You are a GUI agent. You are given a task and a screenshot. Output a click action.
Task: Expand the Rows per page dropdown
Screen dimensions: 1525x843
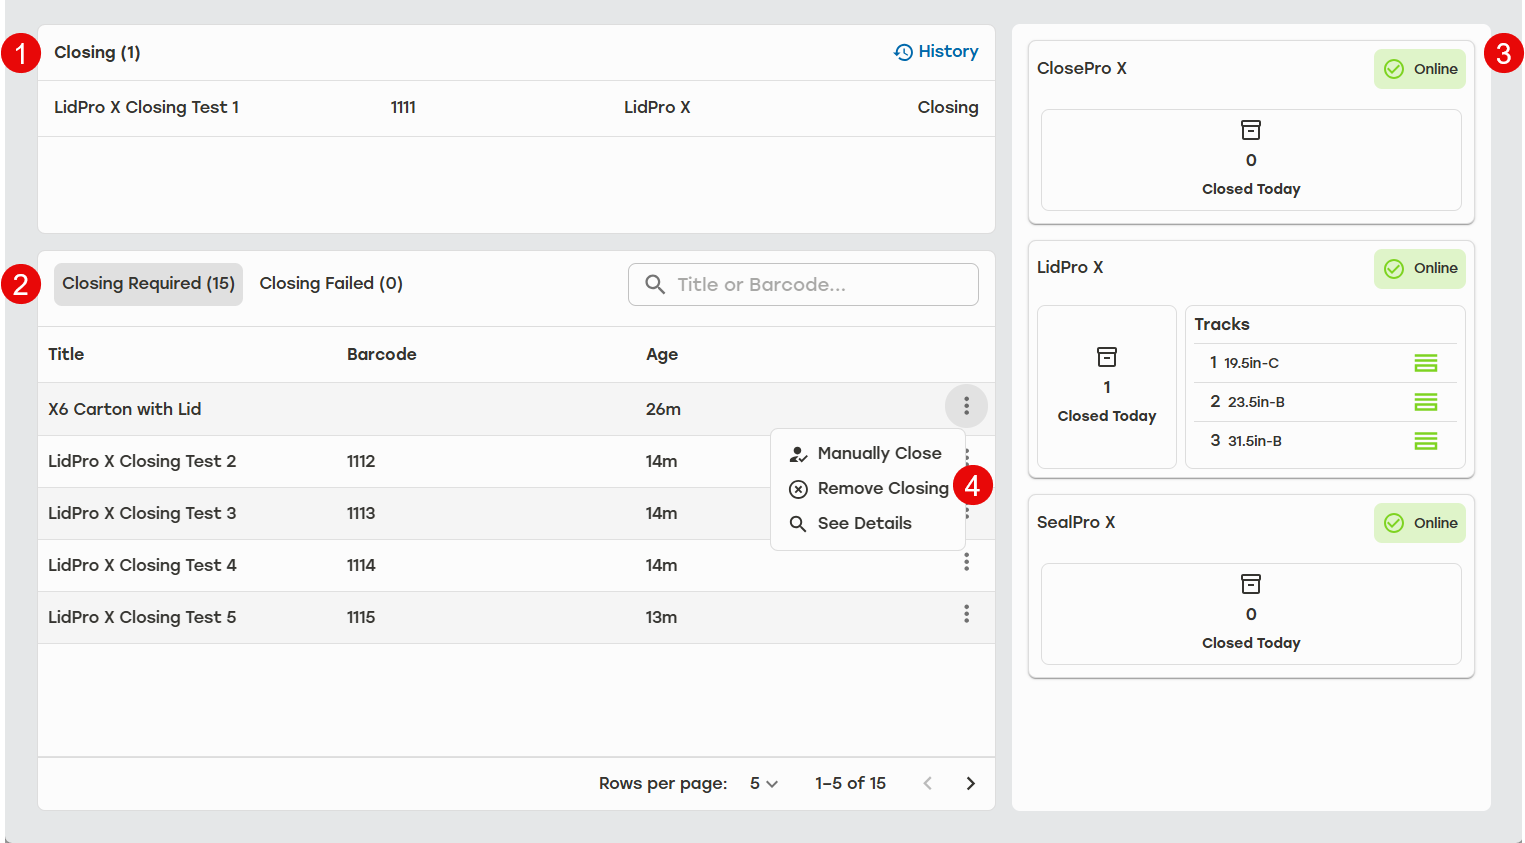coord(764,784)
